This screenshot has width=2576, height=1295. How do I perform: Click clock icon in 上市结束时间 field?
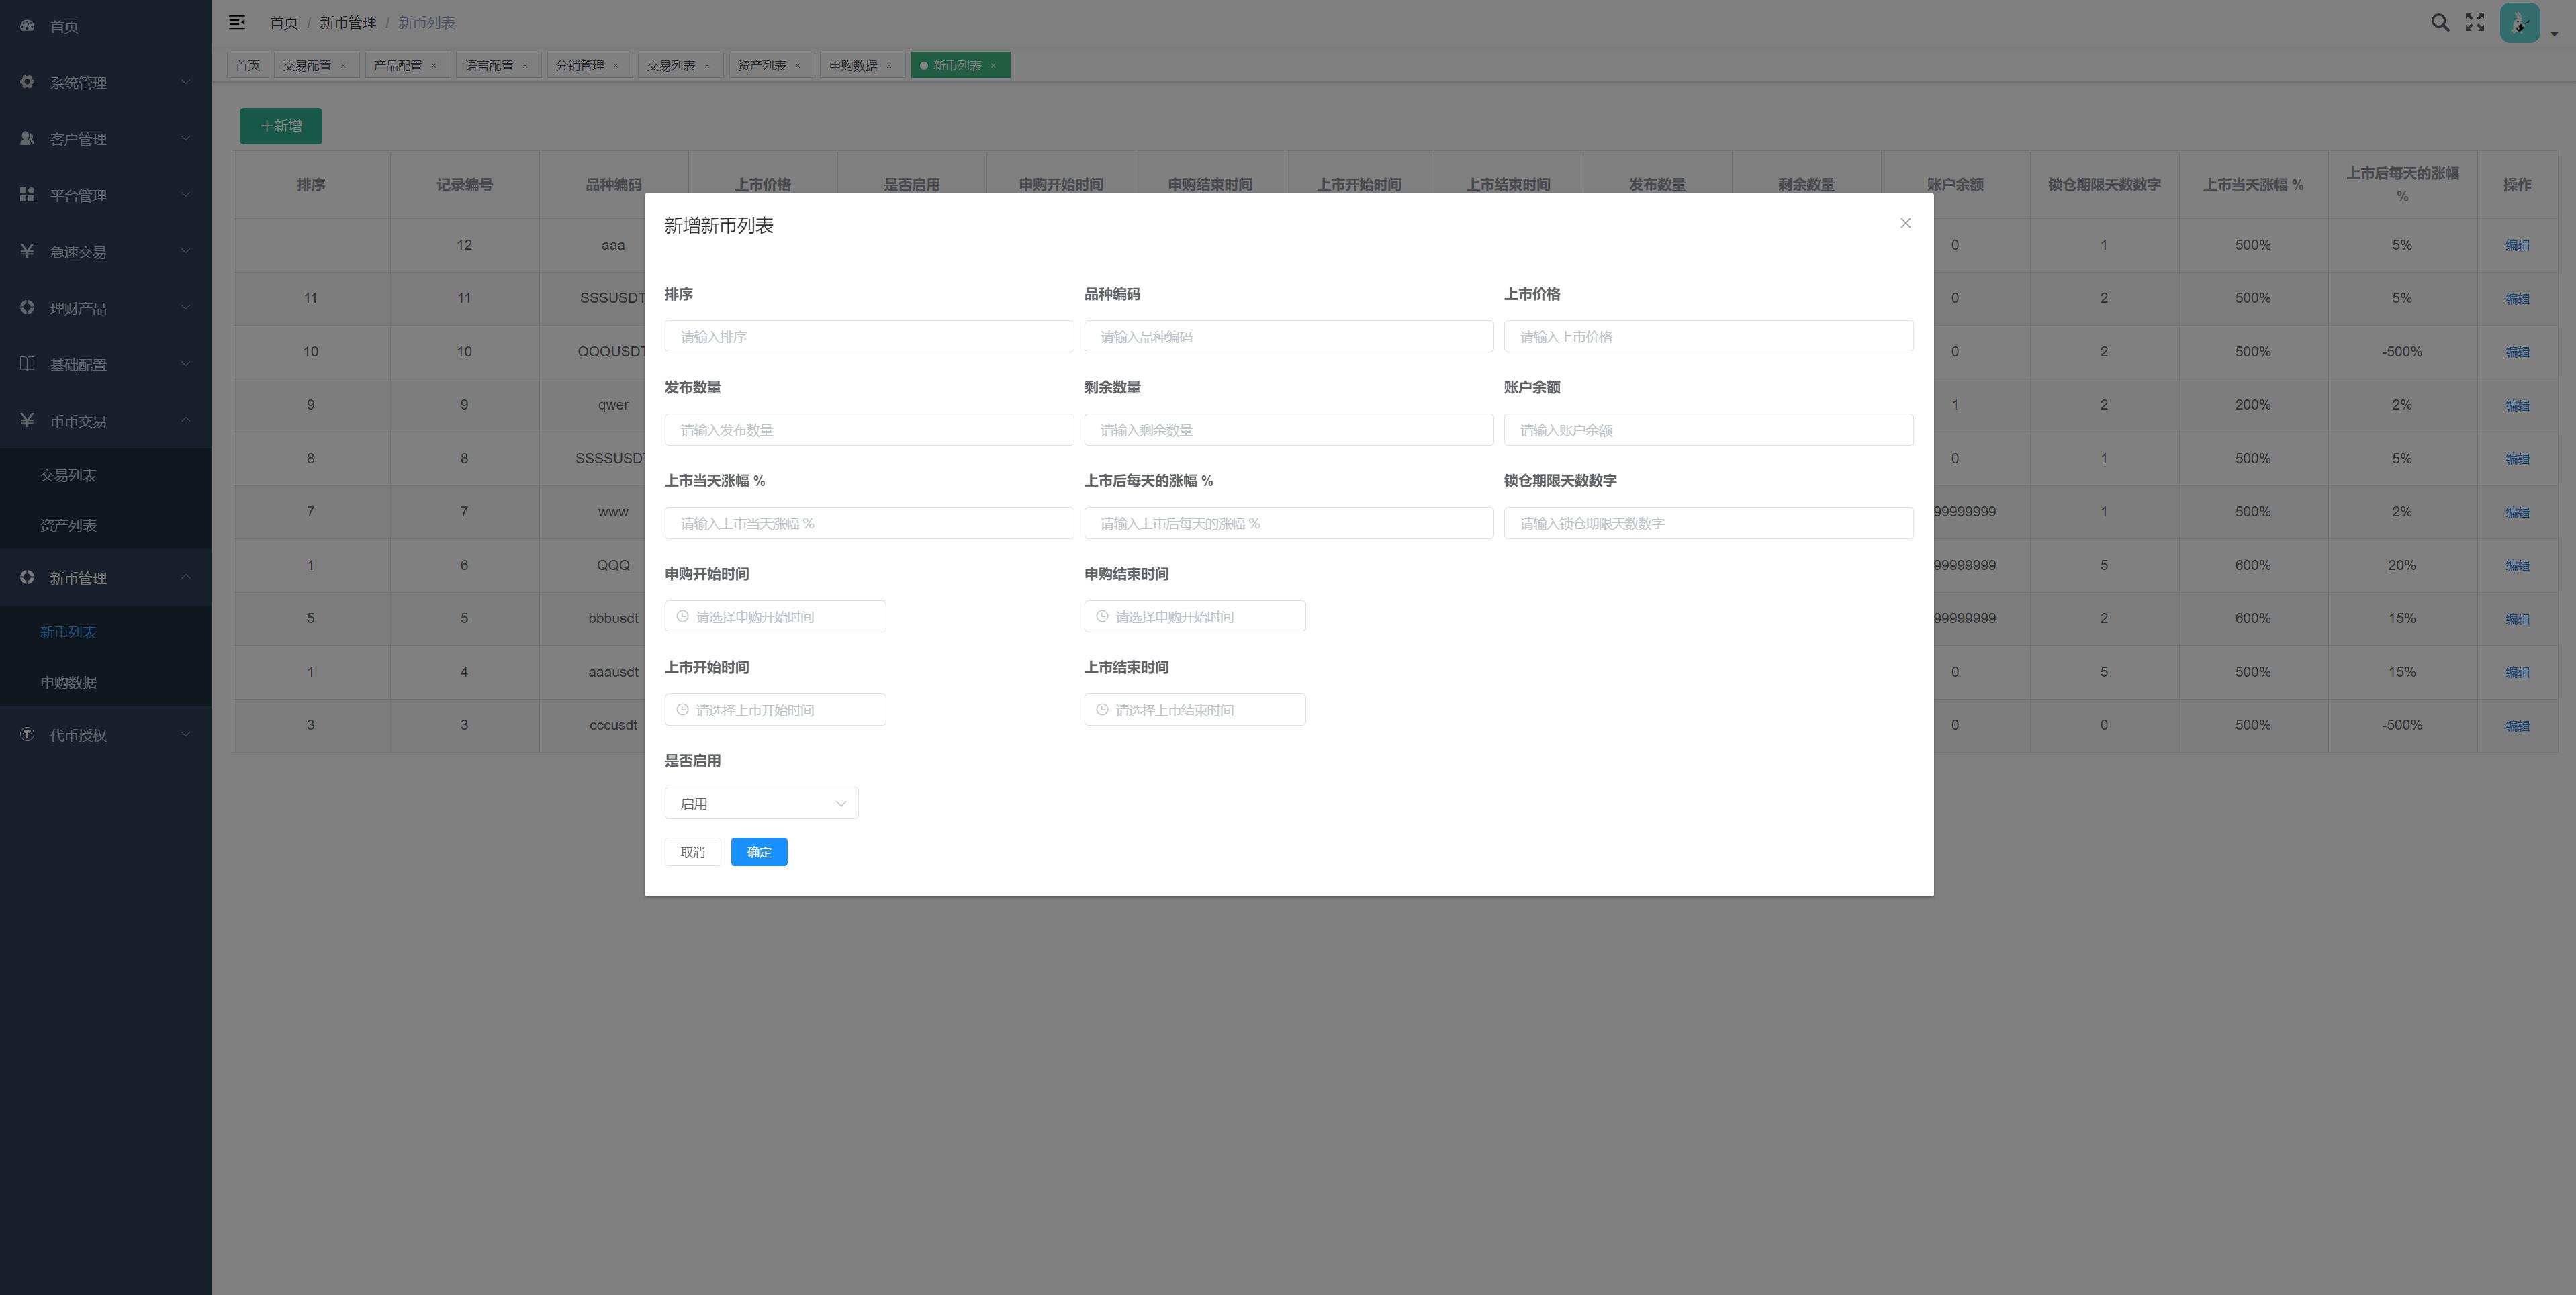(1102, 710)
